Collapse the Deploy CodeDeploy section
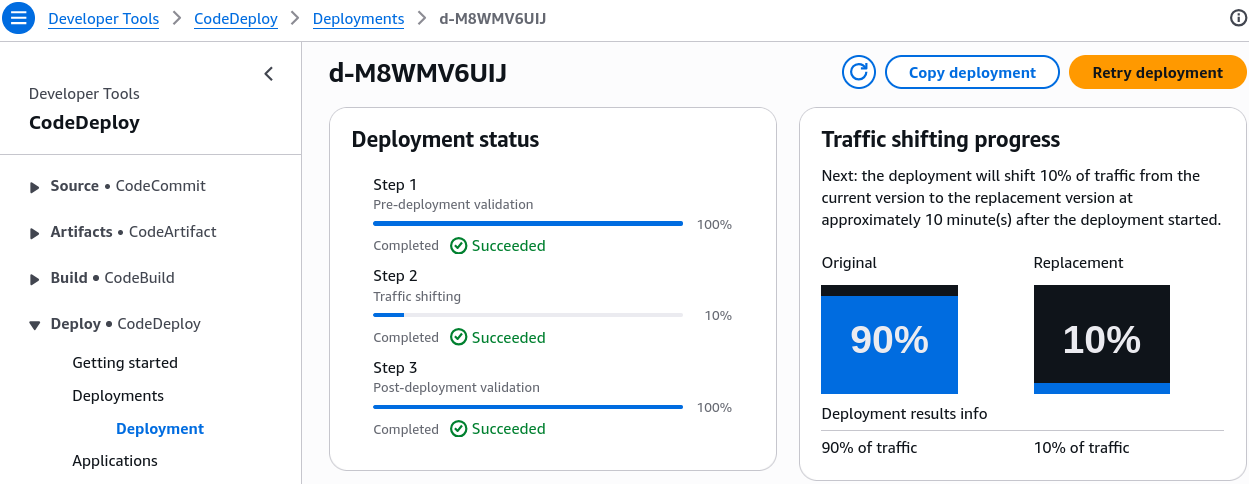This screenshot has width=1249, height=484. tap(36, 324)
